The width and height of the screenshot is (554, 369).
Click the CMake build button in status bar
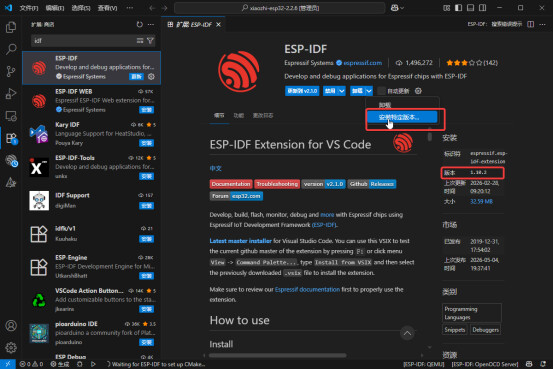(x=60, y=364)
